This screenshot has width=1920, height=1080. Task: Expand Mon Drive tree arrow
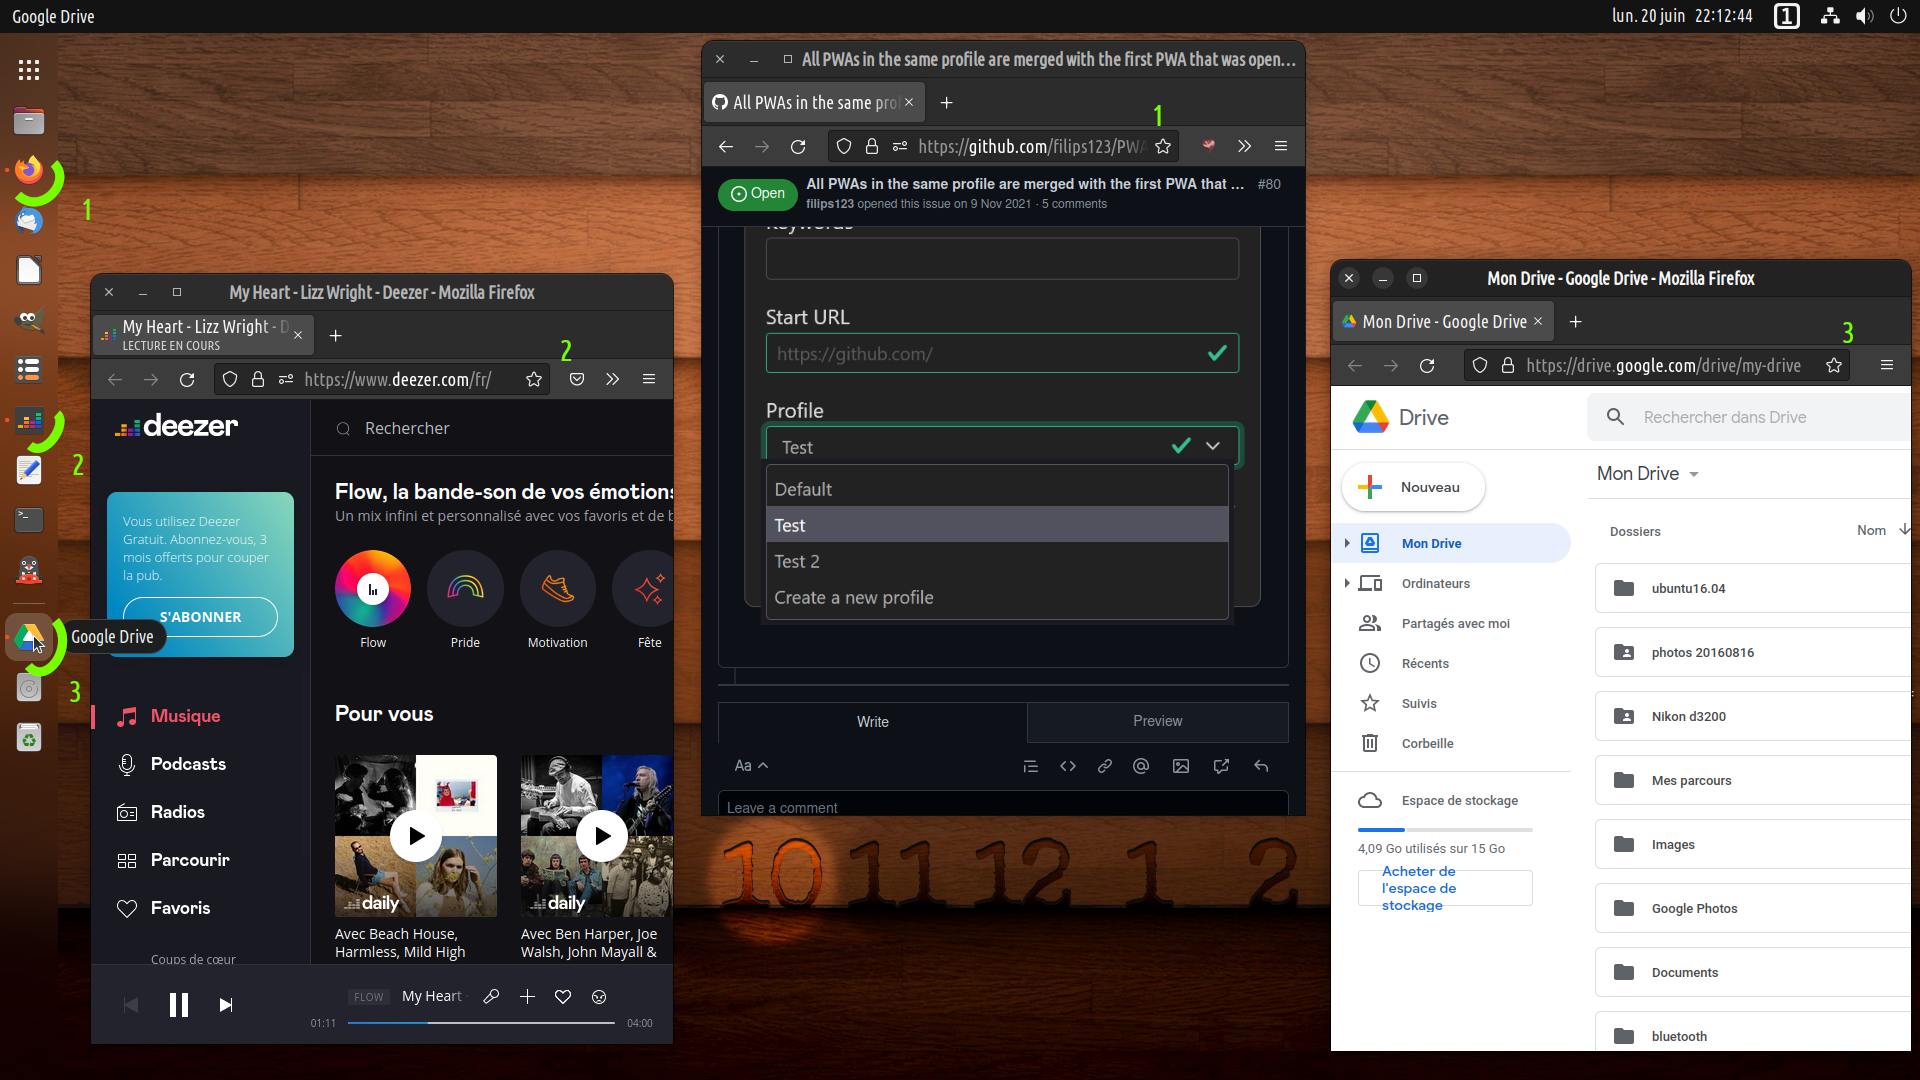pyautogui.click(x=1347, y=543)
